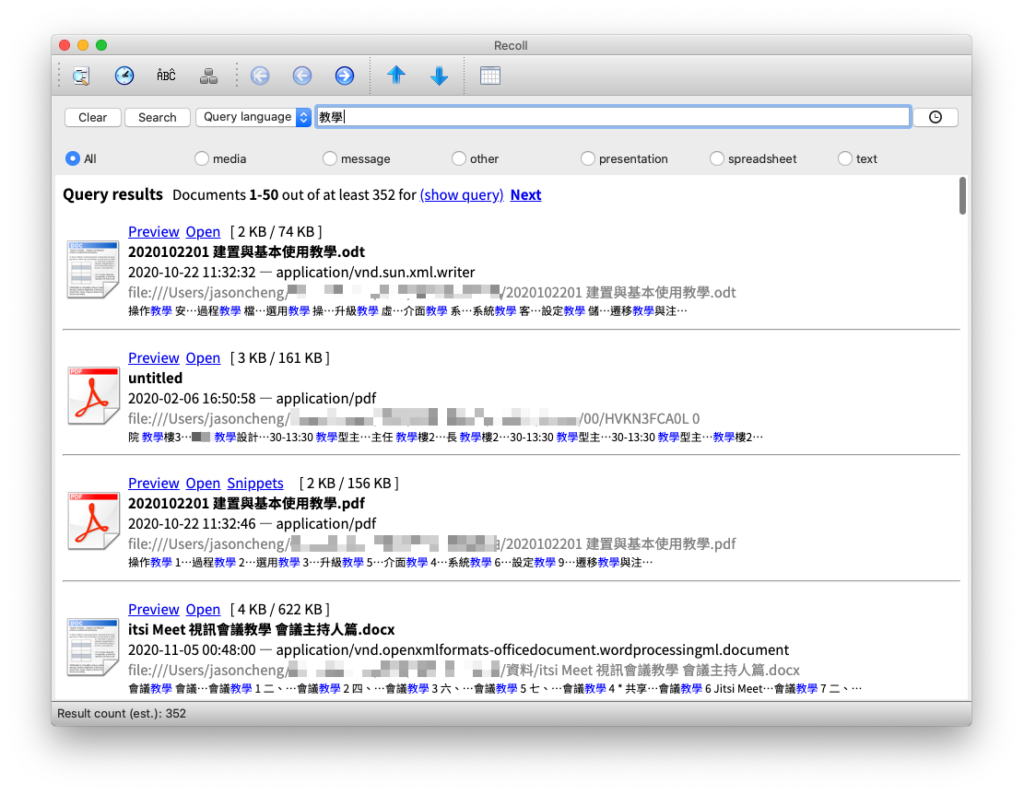
Task: Filter results to spreadsheet documents
Action: 754,159
